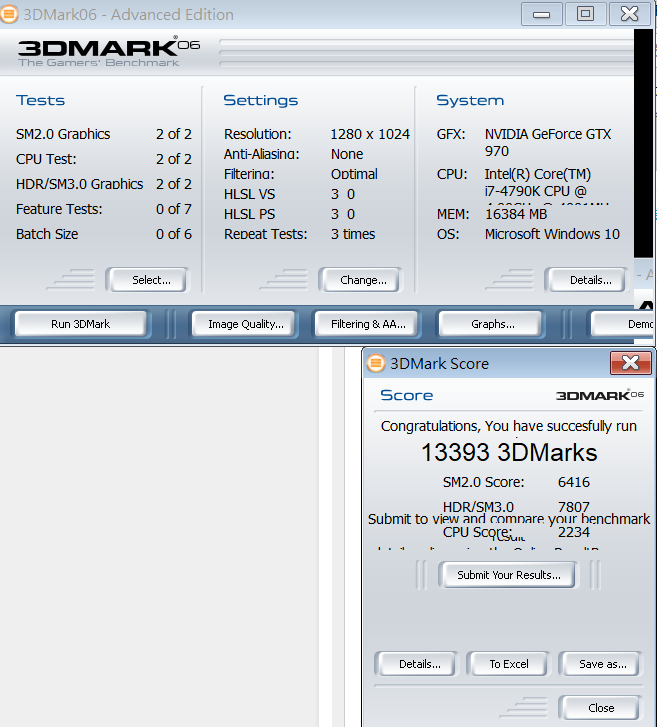657x727 pixels.
Task: Click the Feature Tests row label
Action: coord(59,209)
